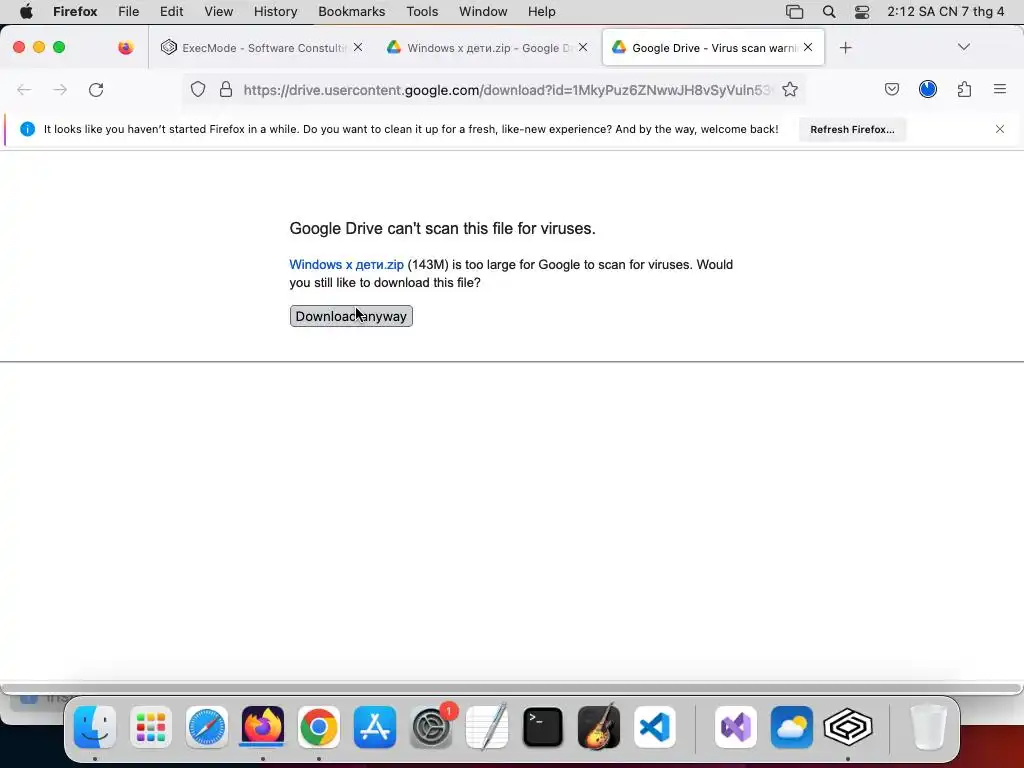
Task: Switch to ExecMode - Software Consulting tab
Action: [x=263, y=48]
